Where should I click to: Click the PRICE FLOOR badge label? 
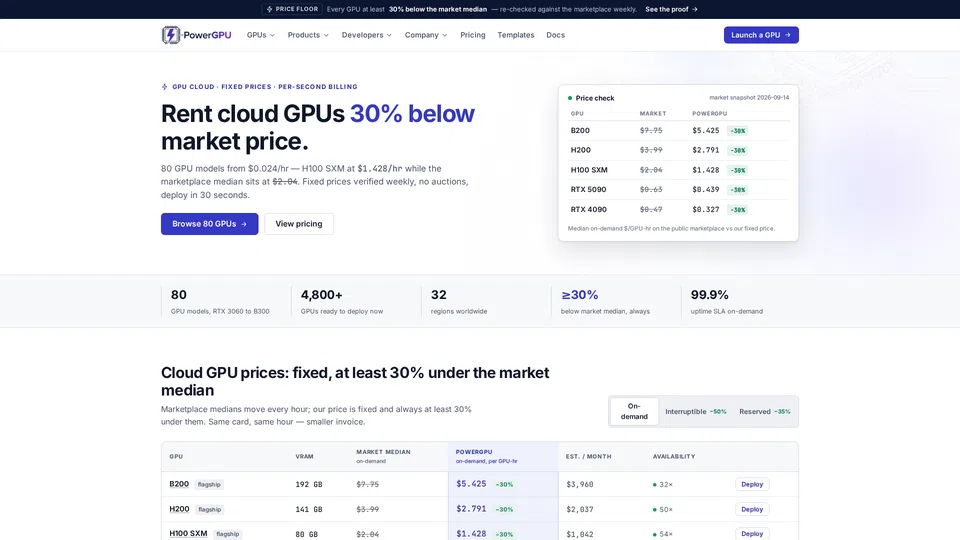click(x=292, y=9)
